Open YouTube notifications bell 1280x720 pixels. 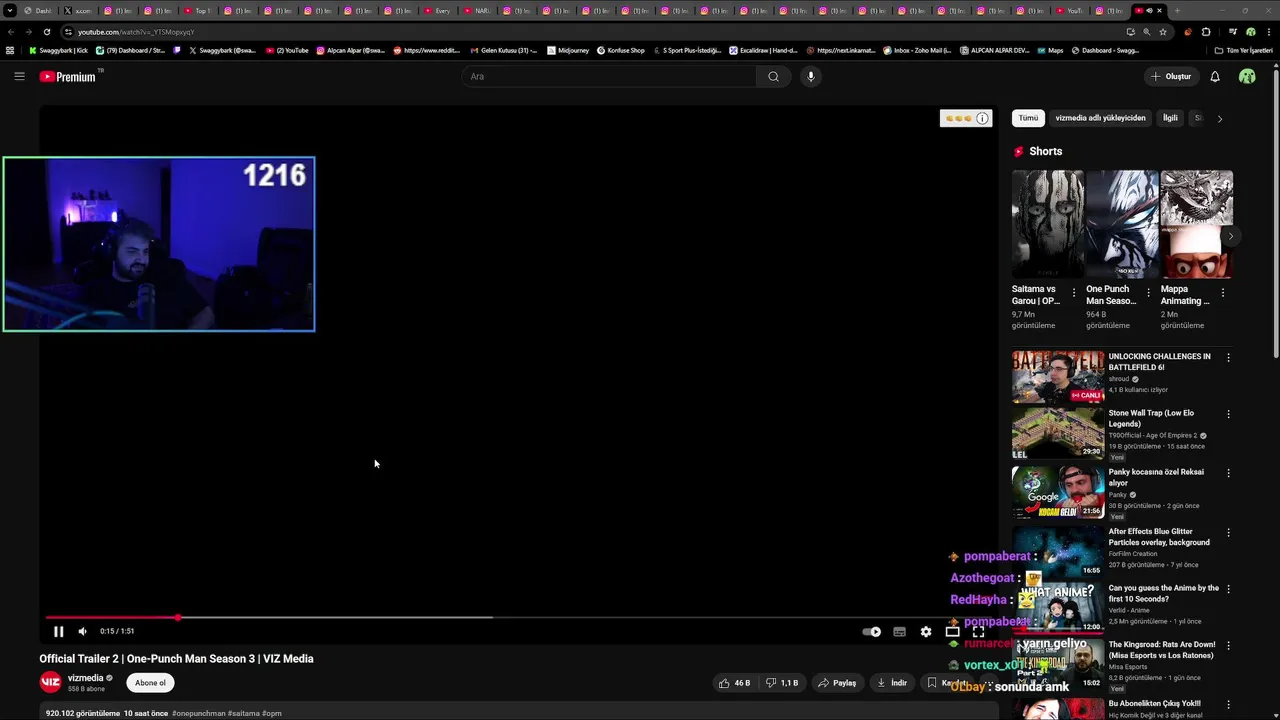[1215, 76]
